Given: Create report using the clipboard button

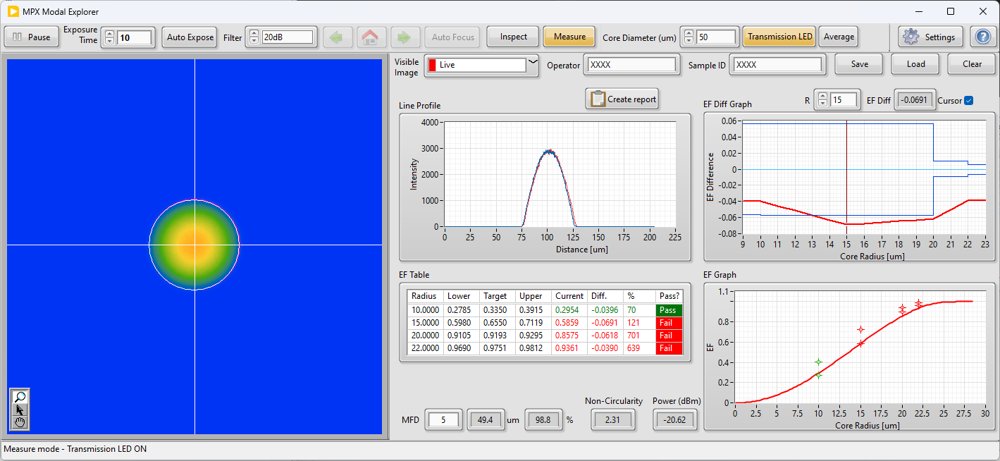Looking at the screenshot, I should point(621,99).
